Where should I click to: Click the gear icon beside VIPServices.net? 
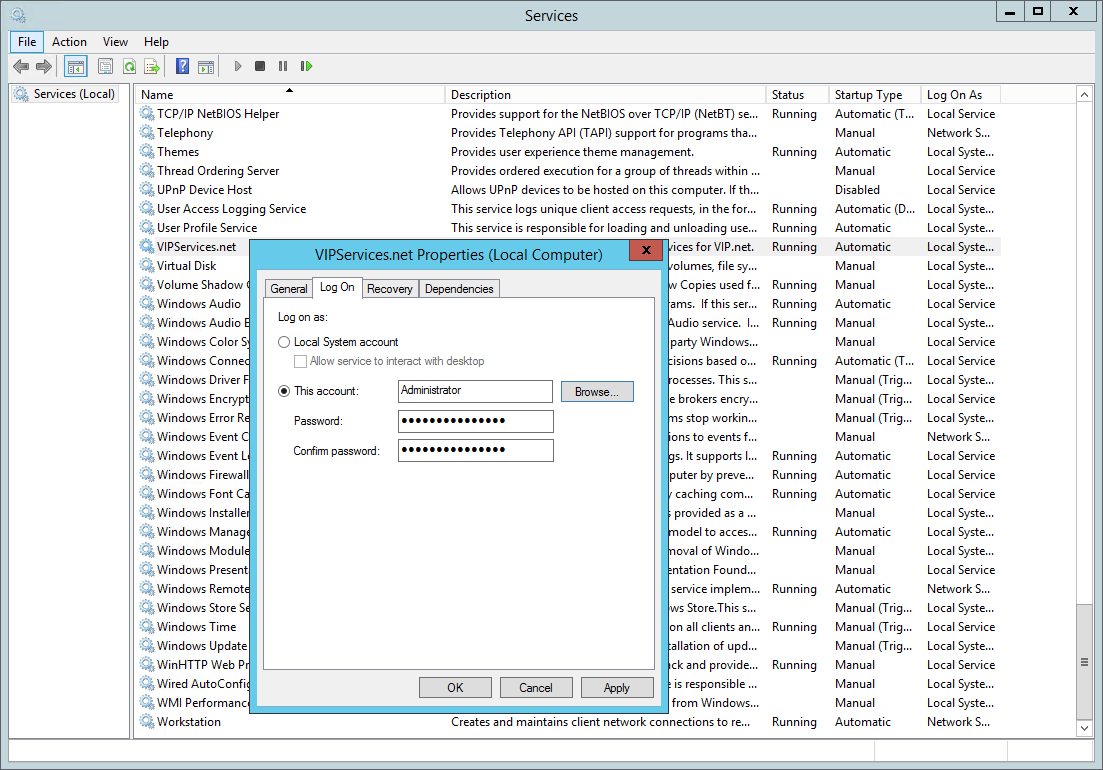[x=146, y=246]
